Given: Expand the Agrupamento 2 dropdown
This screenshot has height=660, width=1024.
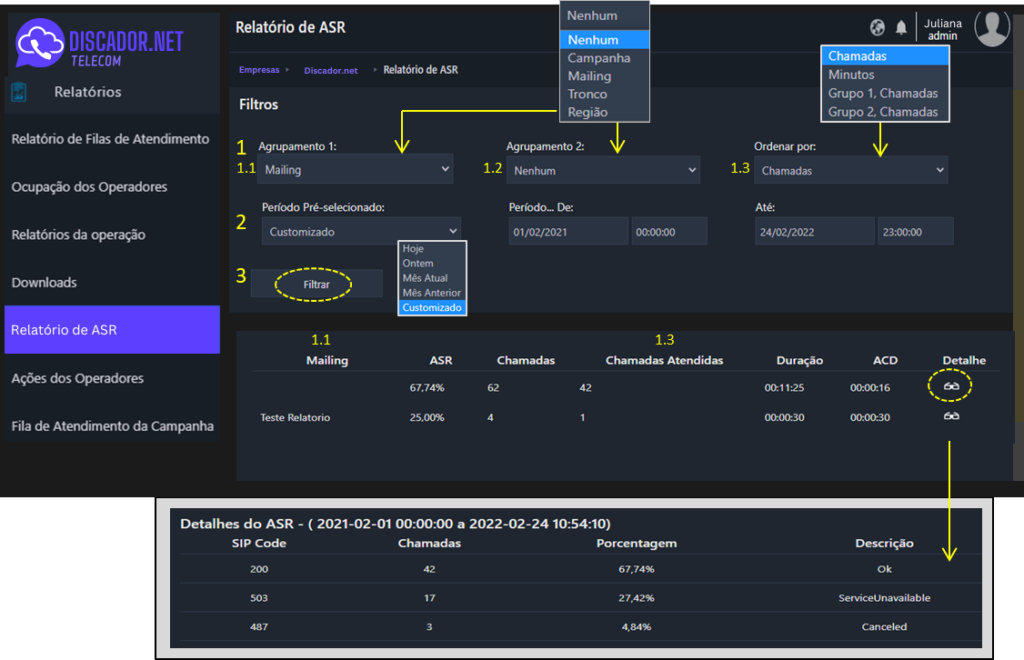Looking at the screenshot, I should pyautogui.click(x=603, y=170).
